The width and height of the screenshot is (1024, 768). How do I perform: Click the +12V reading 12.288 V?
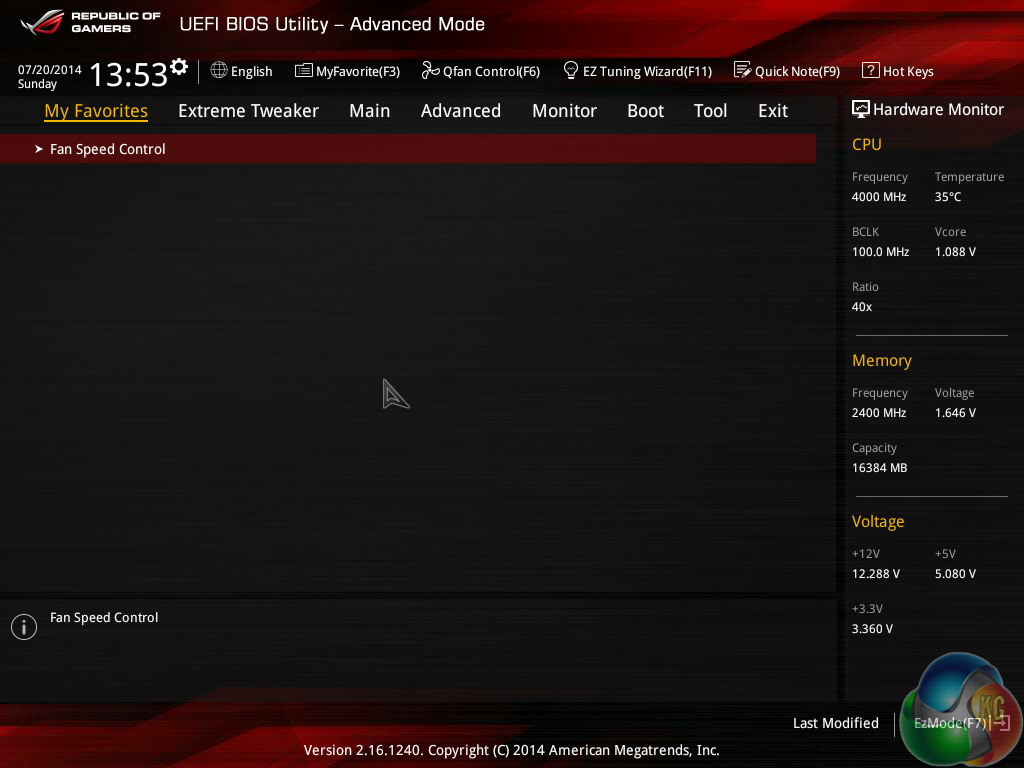[875, 573]
